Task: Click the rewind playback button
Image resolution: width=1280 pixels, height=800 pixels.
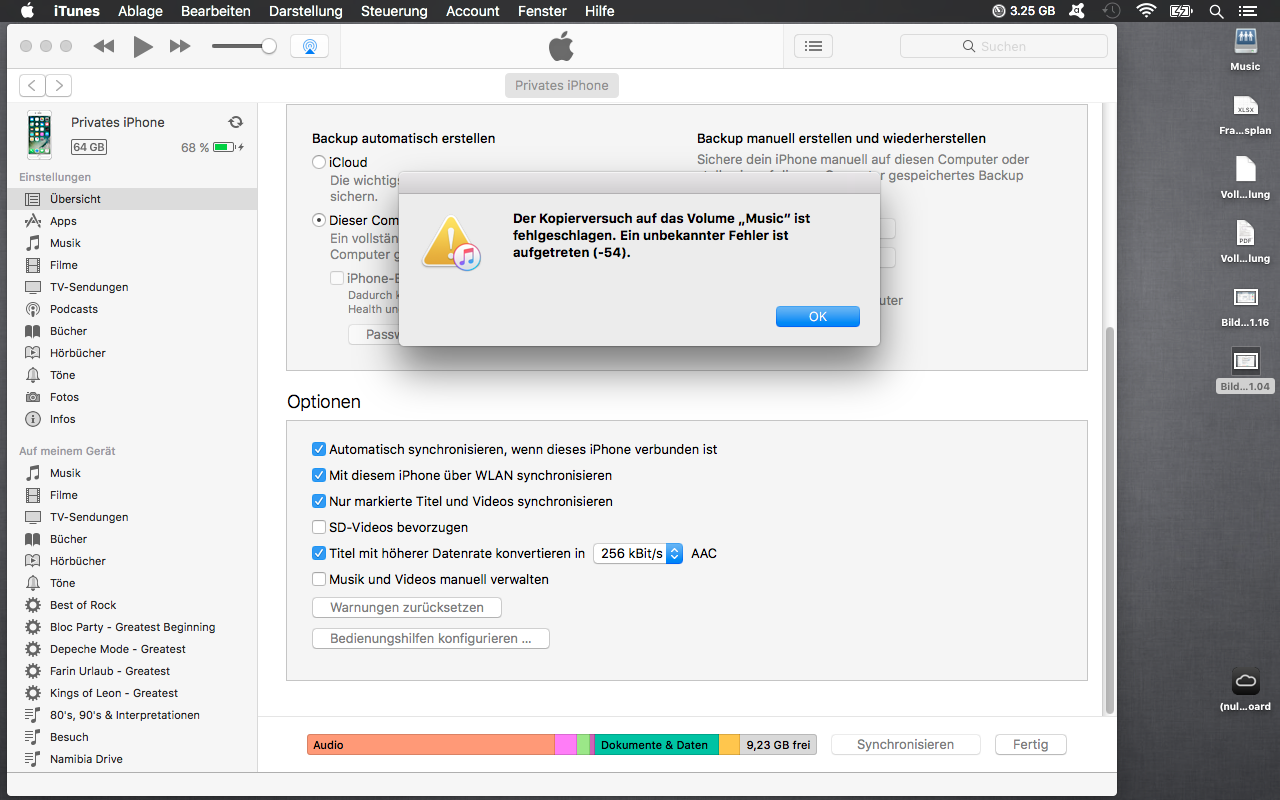Action: coord(104,46)
